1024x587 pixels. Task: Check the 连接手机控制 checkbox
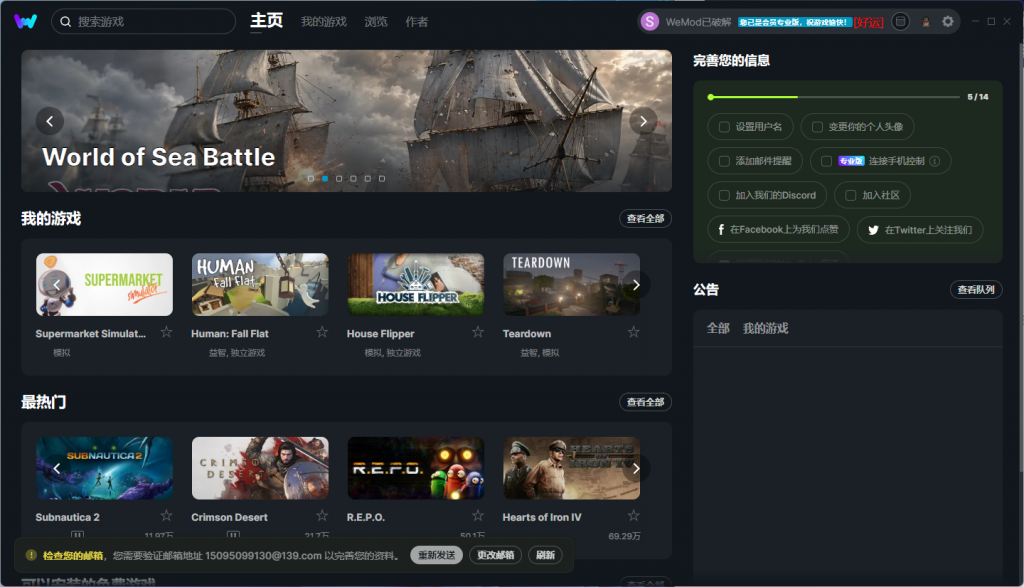click(x=826, y=161)
